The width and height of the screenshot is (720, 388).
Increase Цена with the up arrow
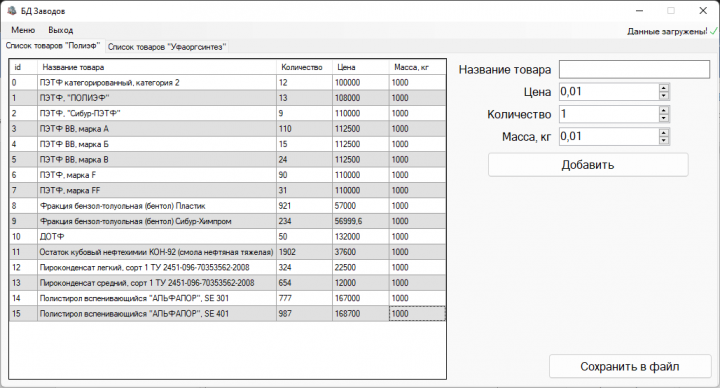664,88
